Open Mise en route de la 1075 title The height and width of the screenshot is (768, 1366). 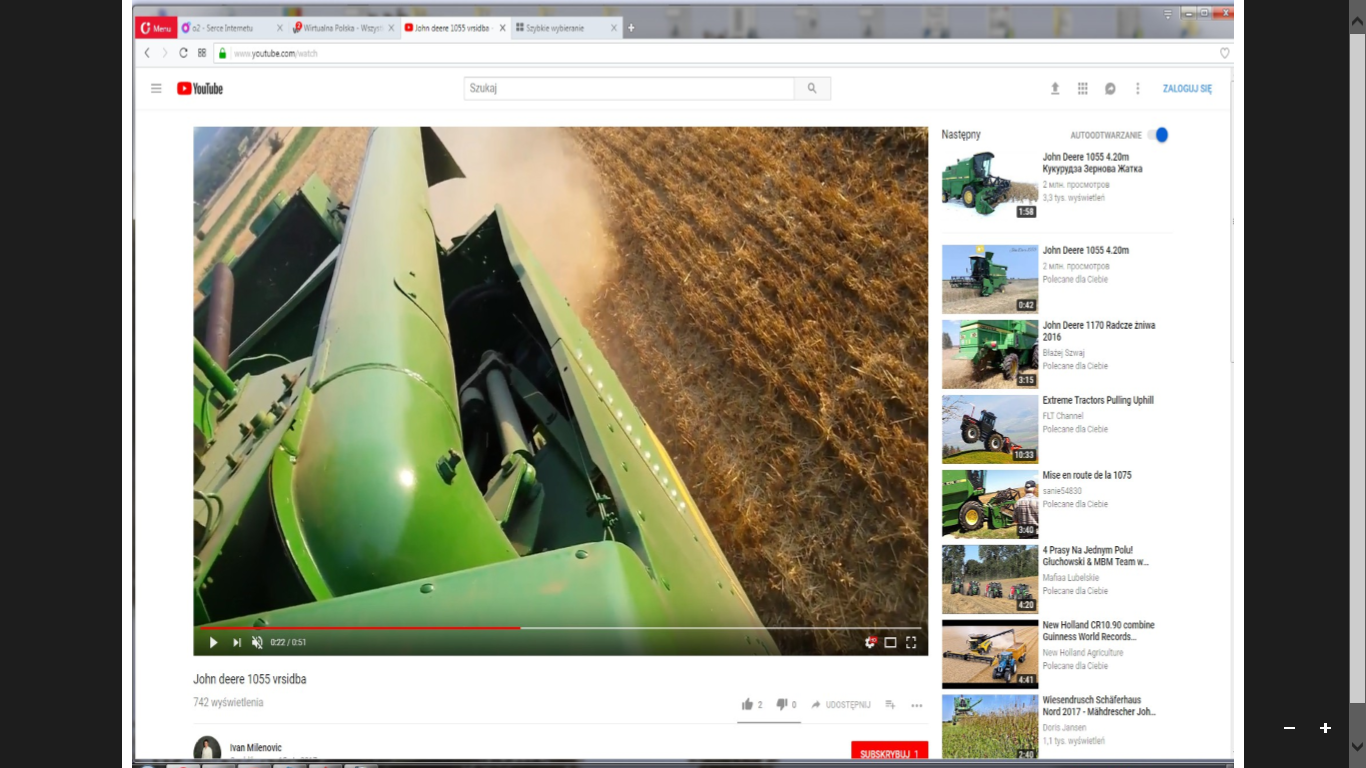coord(1087,475)
